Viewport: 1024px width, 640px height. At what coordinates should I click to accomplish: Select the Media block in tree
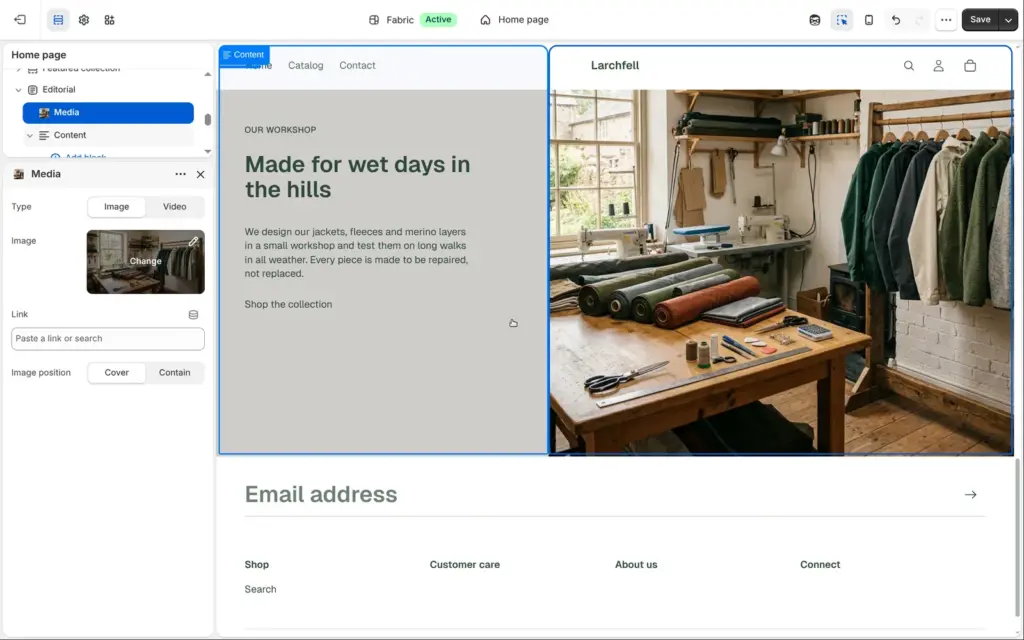(x=108, y=112)
